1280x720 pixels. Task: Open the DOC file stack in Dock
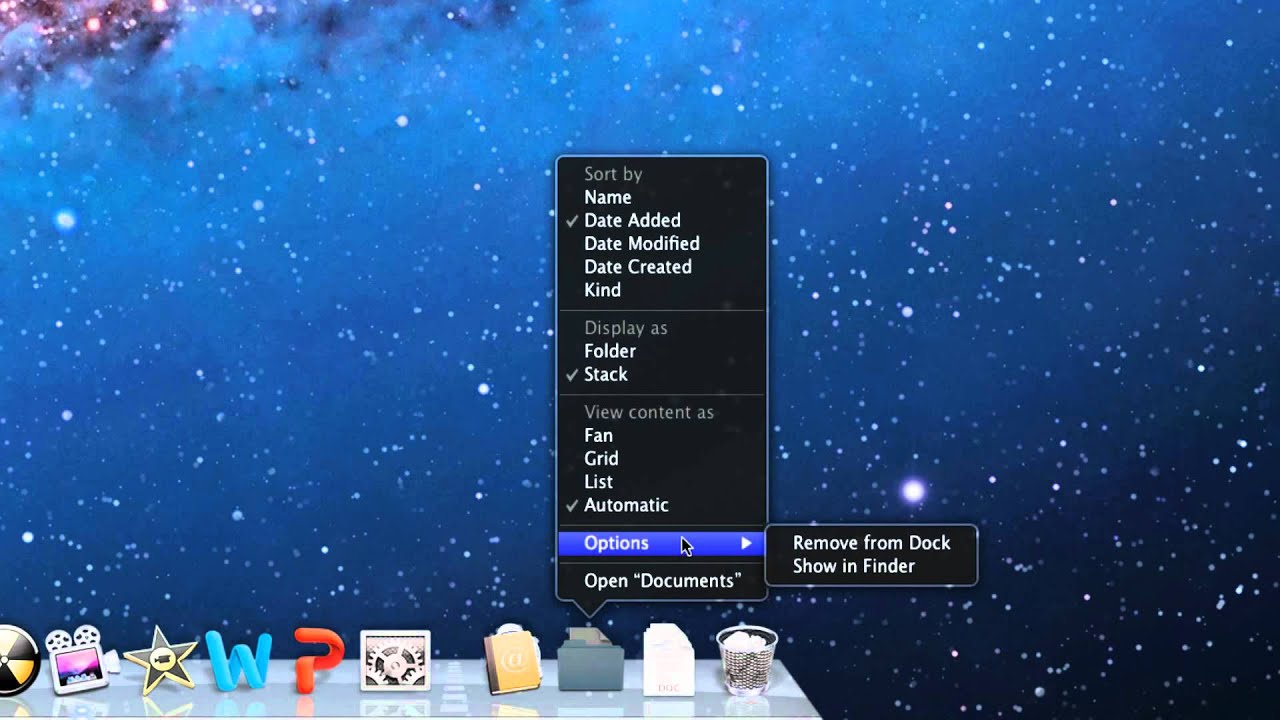[x=668, y=658]
